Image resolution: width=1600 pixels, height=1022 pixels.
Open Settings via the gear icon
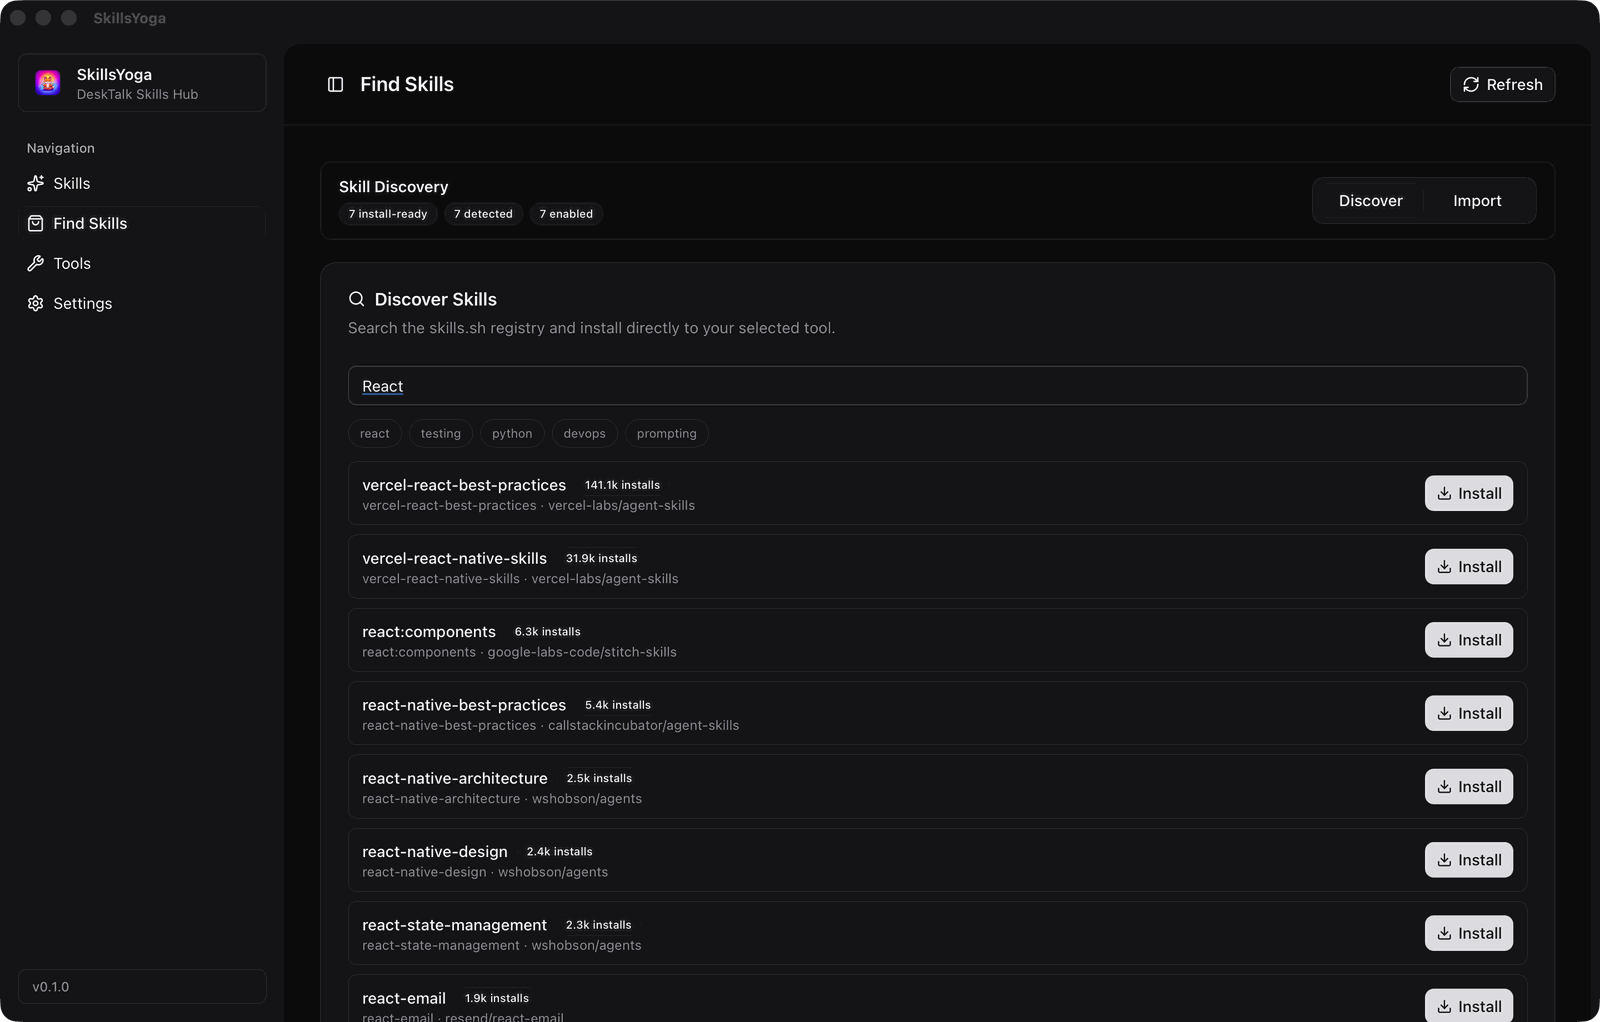click(x=36, y=304)
